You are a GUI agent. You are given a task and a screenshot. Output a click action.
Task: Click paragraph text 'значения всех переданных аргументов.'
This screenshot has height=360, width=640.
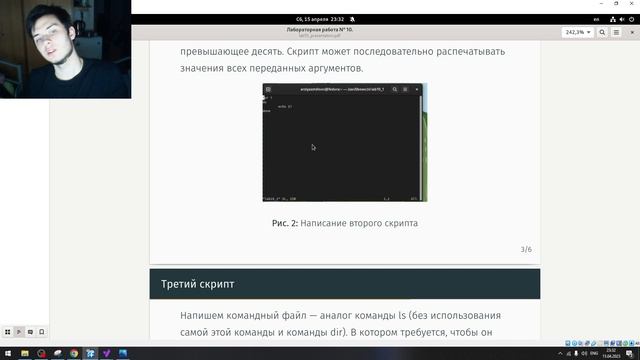272,68
